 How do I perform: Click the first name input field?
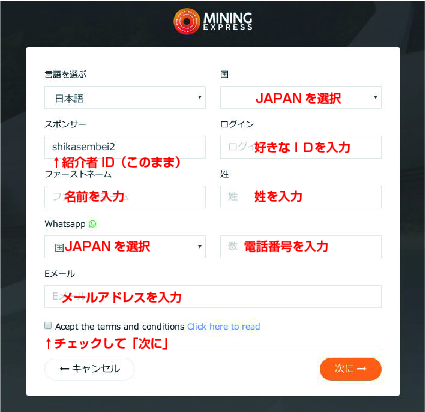(125, 197)
